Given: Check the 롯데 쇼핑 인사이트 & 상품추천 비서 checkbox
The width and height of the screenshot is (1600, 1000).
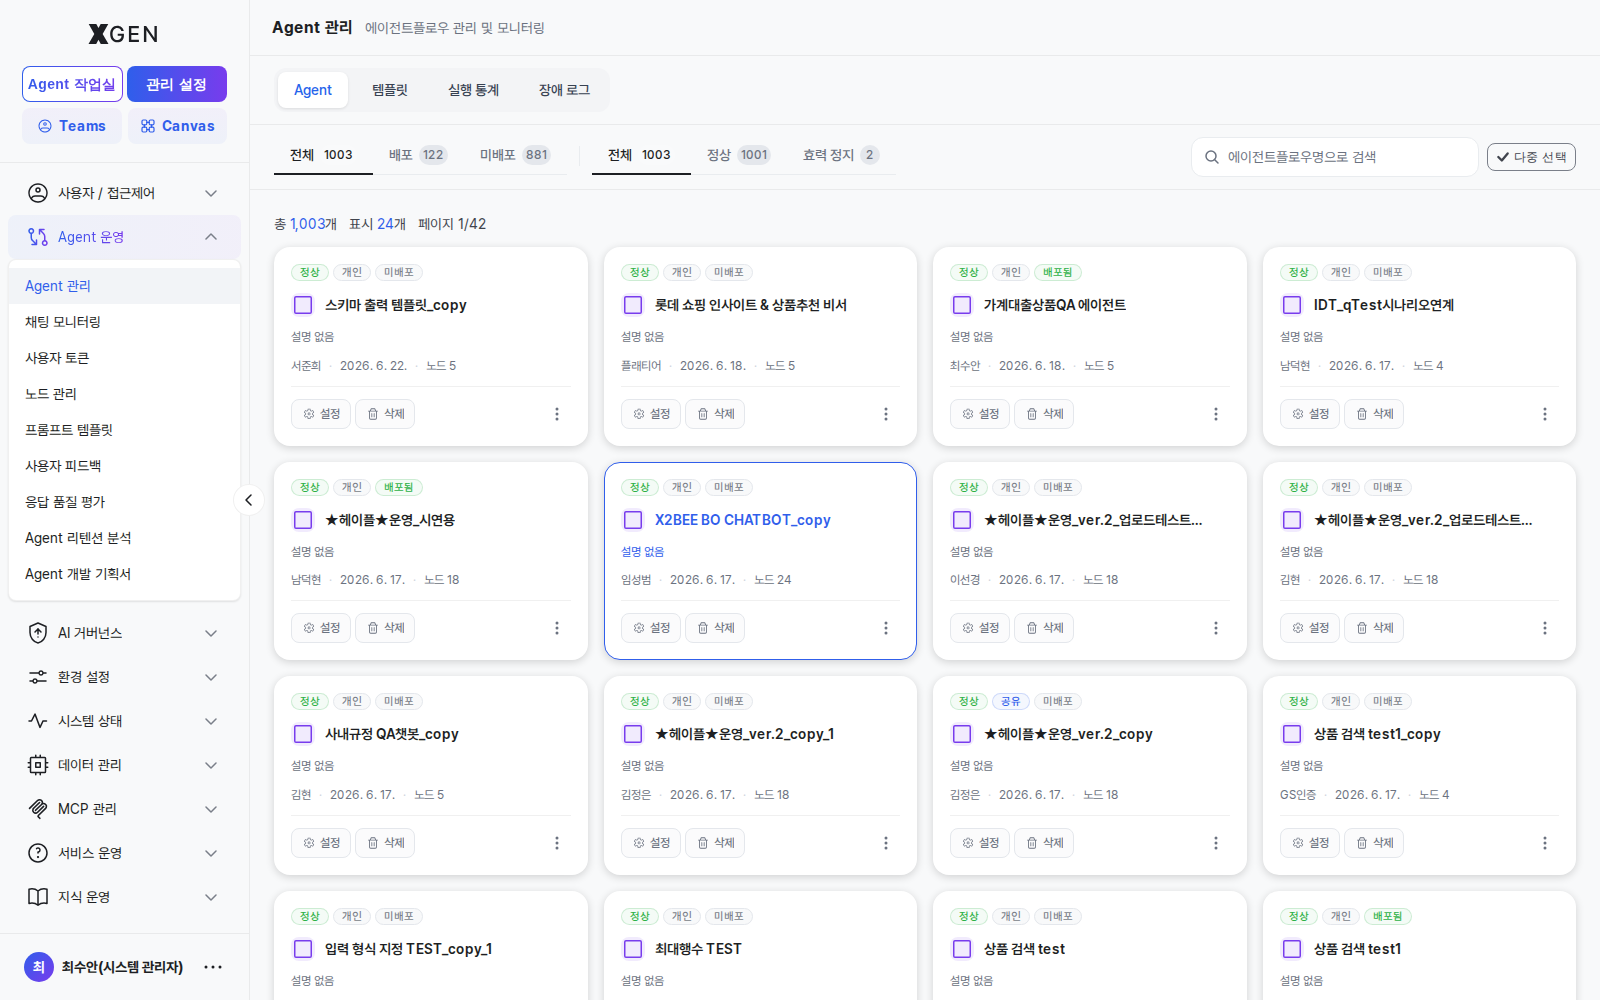Looking at the screenshot, I should [633, 305].
